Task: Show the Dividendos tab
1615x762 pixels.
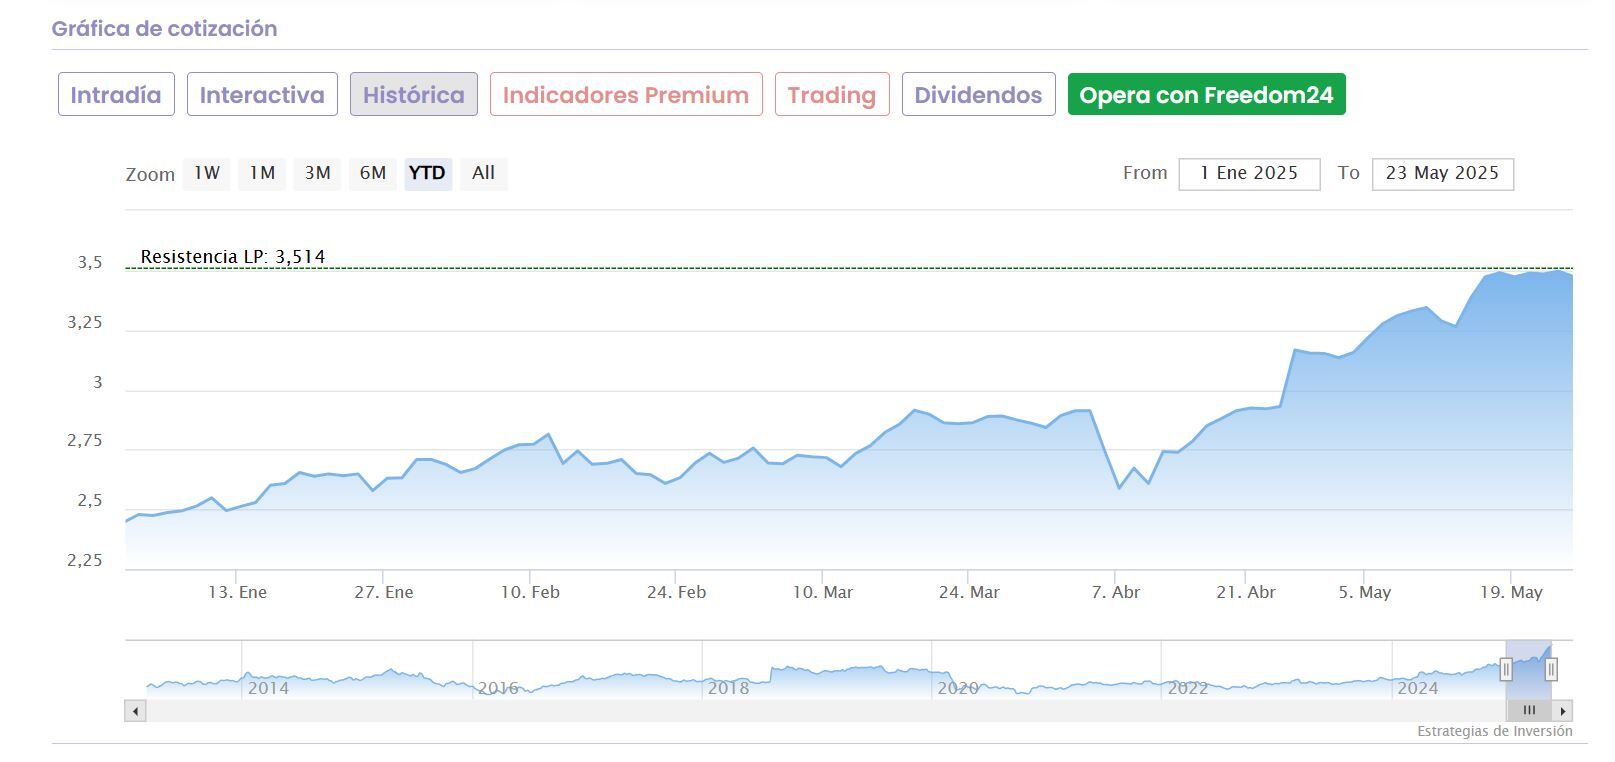Action: tap(978, 95)
